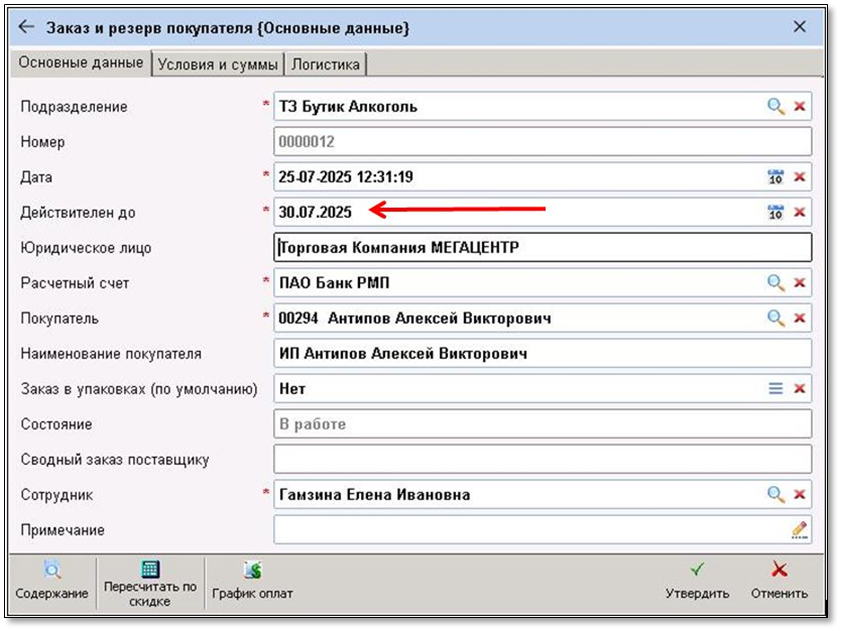Image resolution: width=841 pixels, height=631 pixels.
Task: Clear the Действителен до date value
Action: tap(800, 212)
